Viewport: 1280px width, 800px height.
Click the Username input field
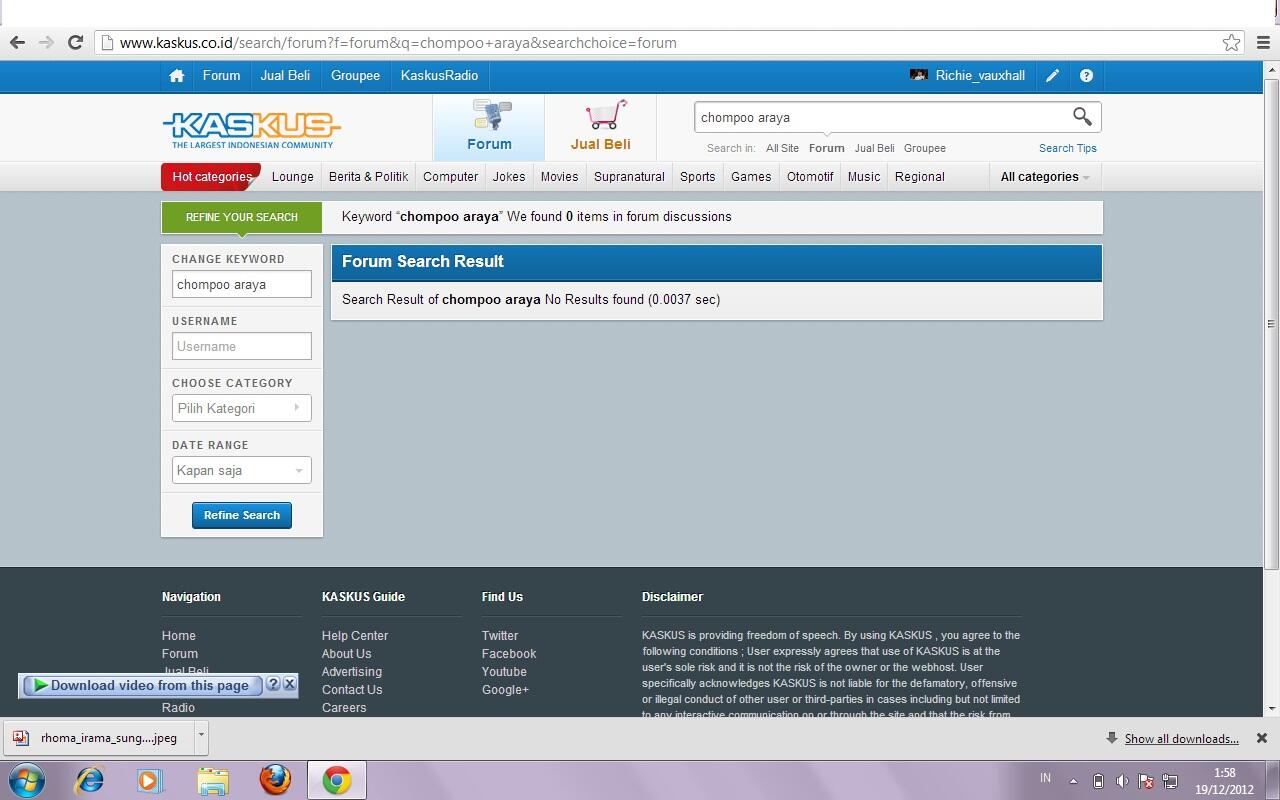point(242,346)
